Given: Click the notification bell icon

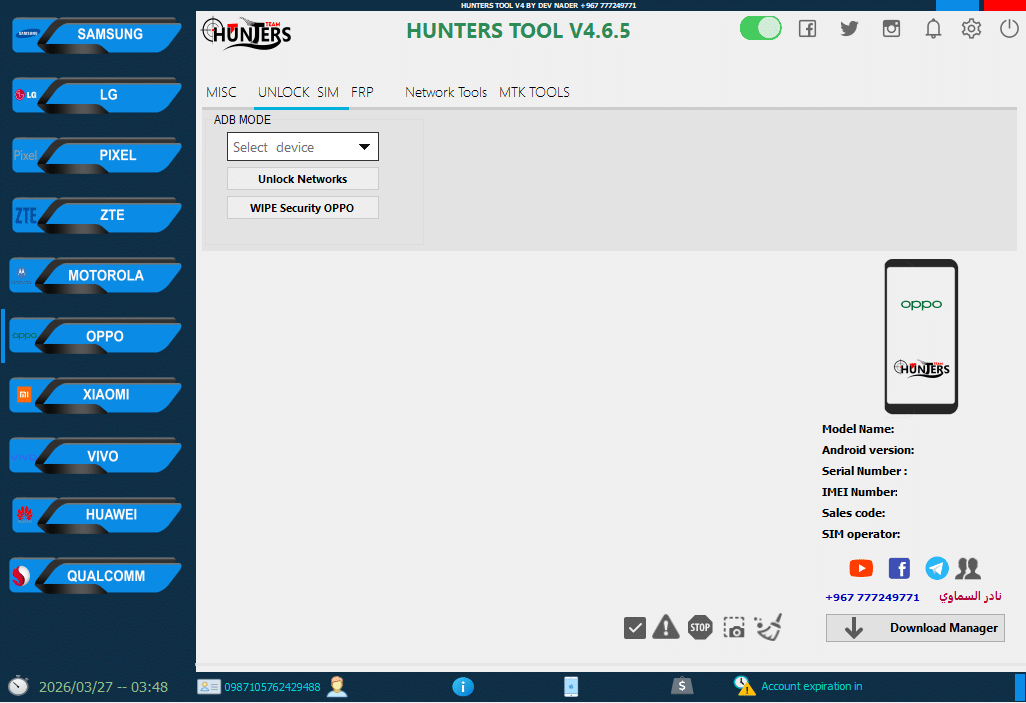Looking at the screenshot, I should click(933, 29).
